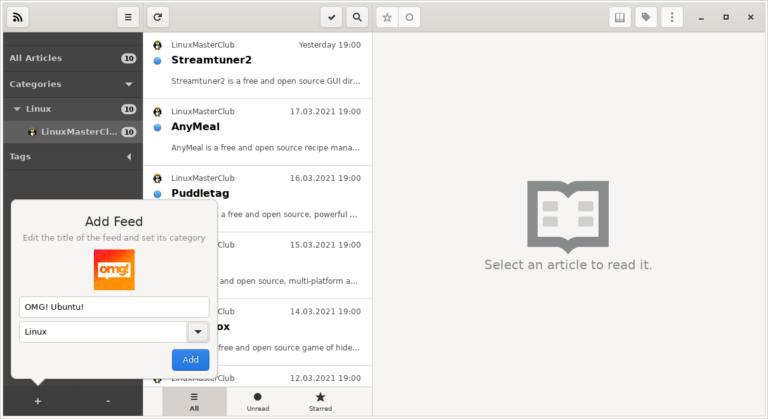This screenshot has height=419, width=768.
Task: Click the plus add feed button
Action: click(x=38, y=401)
